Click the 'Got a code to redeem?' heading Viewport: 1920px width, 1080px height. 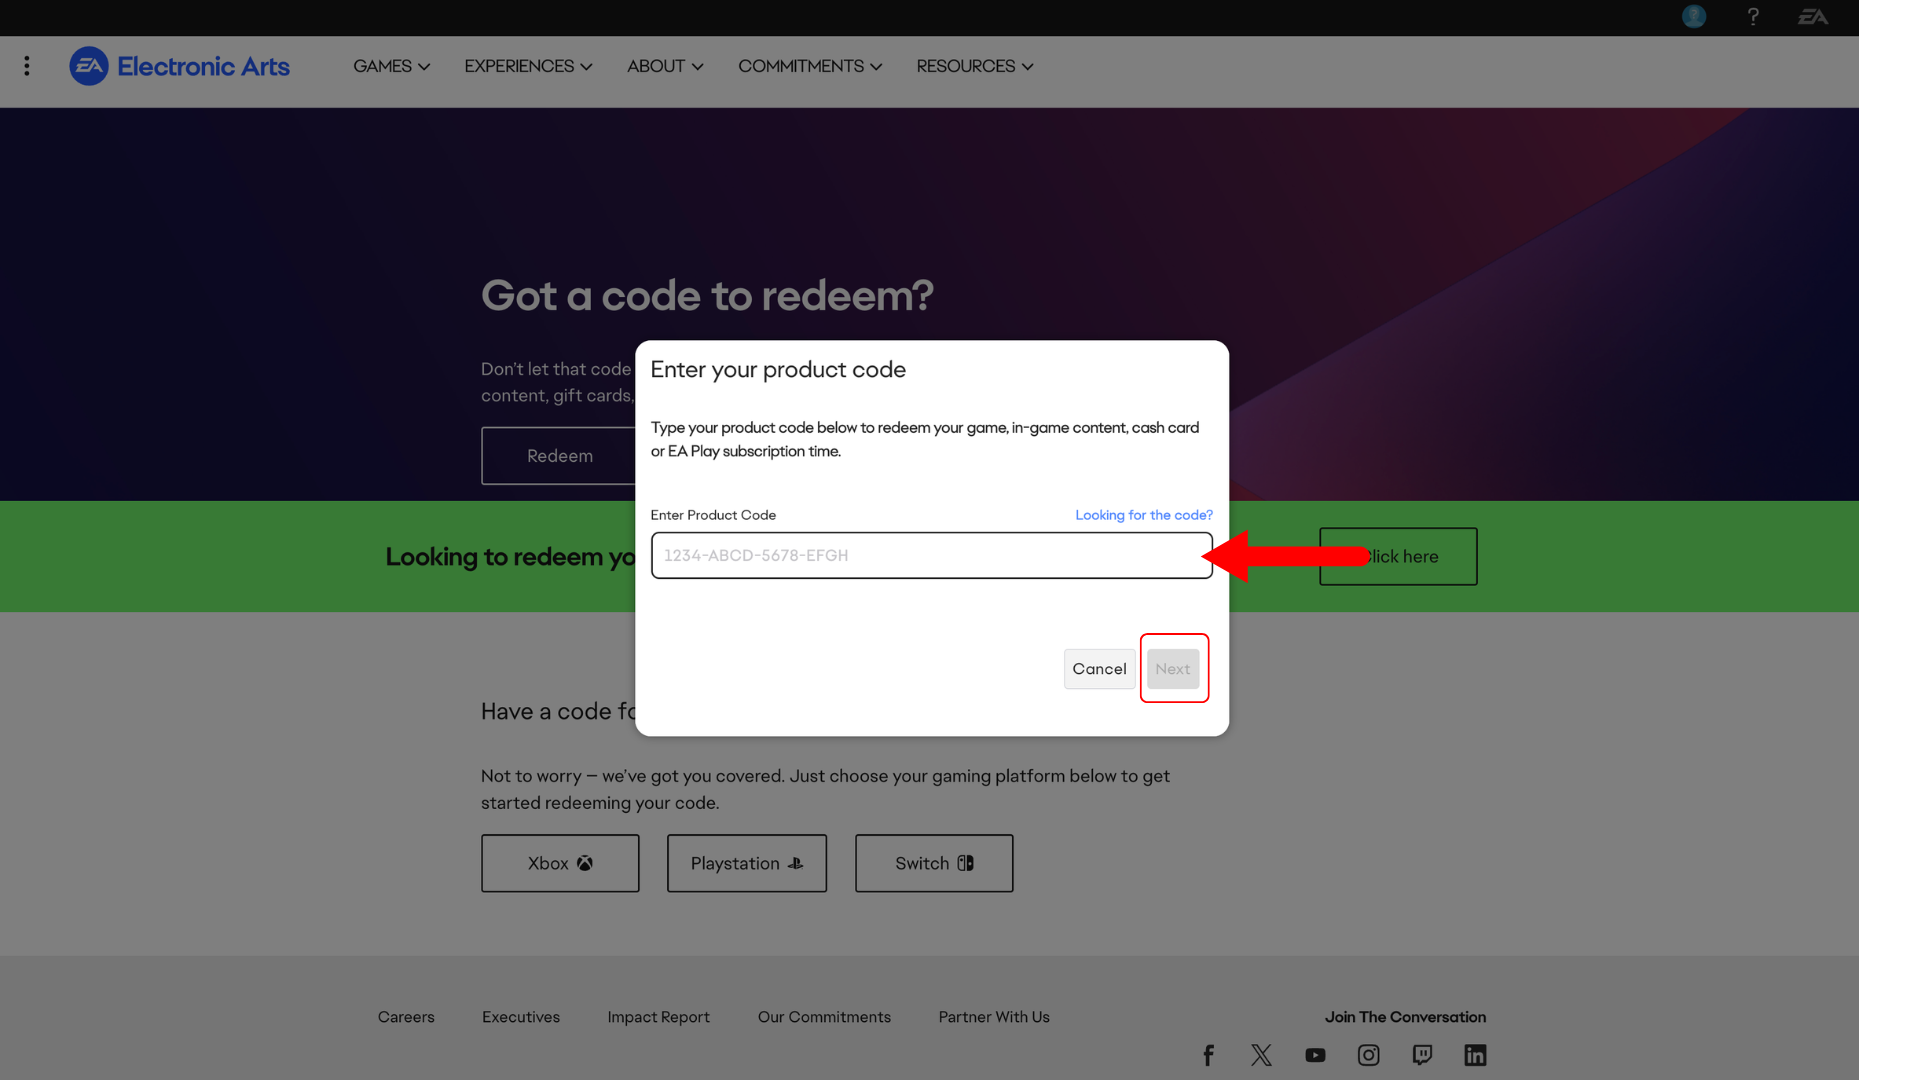coord(707,296)
